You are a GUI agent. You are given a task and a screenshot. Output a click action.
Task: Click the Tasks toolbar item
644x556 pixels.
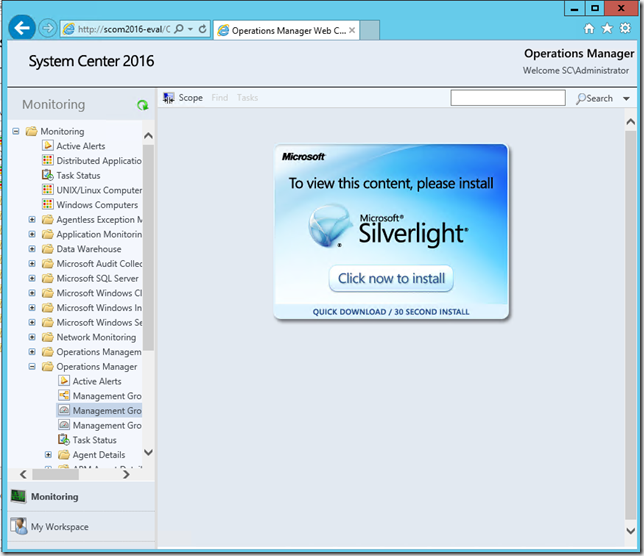(247, 98)
